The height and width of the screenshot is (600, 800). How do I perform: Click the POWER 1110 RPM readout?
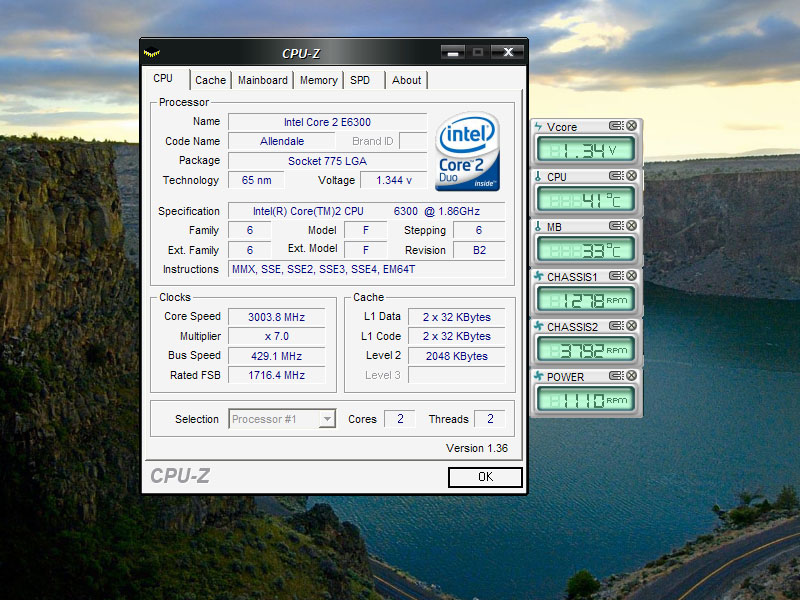[586, 400]
